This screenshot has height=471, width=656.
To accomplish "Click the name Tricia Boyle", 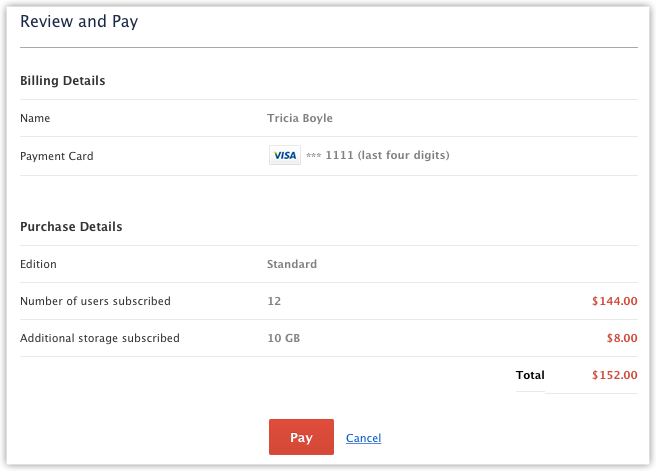I will tap(300, 119).
